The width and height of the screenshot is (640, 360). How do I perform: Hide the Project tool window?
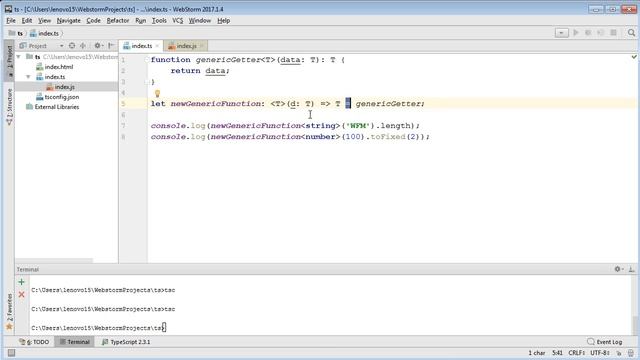pos(111,46)
